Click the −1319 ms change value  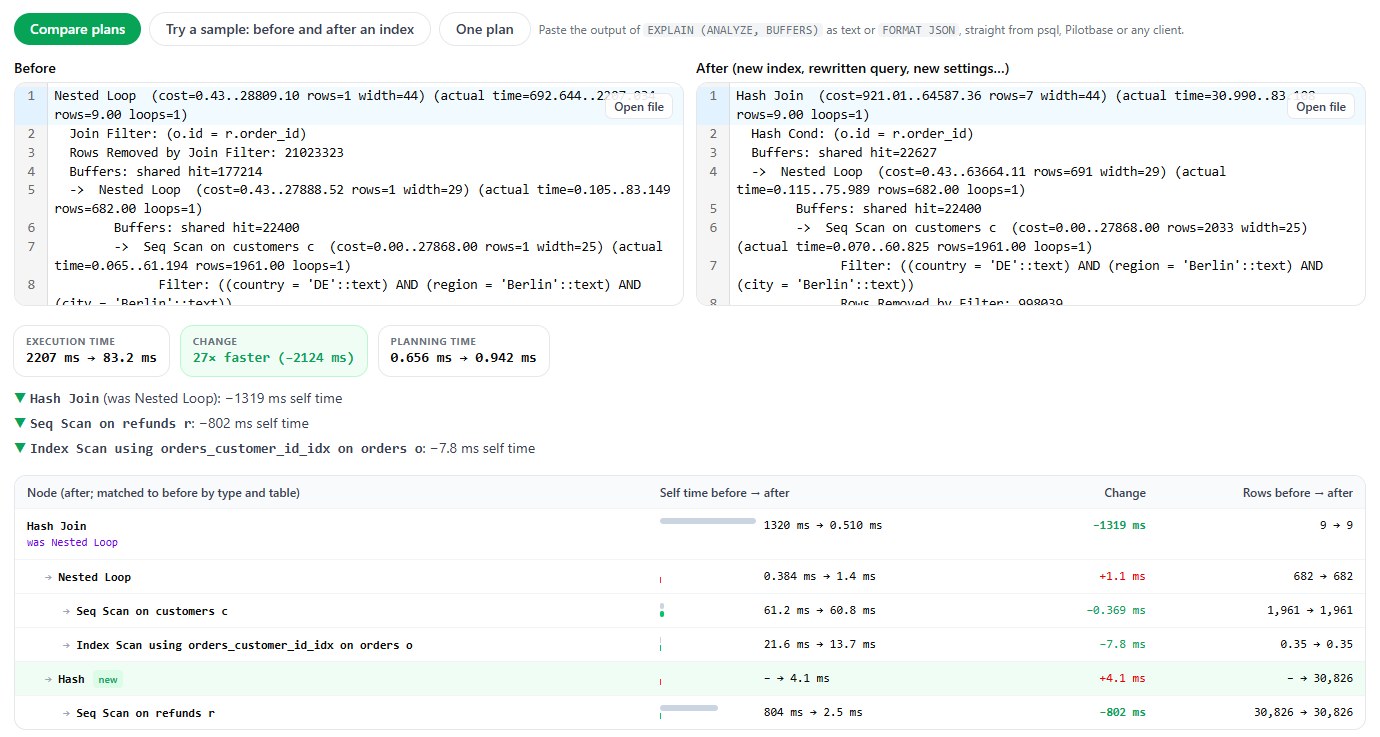point(1119,525)
